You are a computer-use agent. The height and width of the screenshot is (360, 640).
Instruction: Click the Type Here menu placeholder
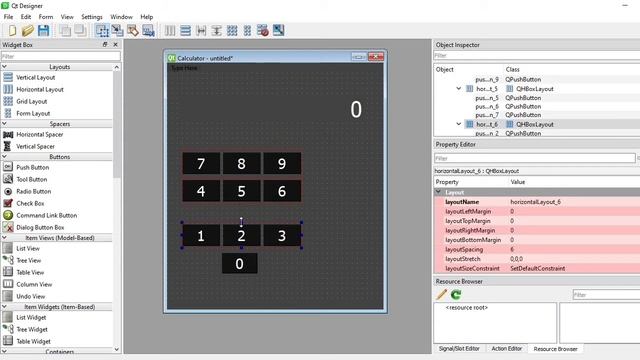tap(184, 68)
